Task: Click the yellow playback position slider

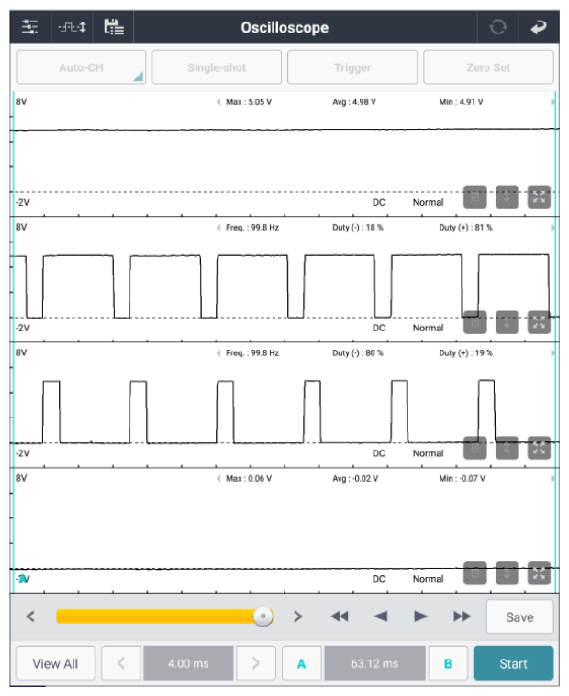Action: click(165, 617)
